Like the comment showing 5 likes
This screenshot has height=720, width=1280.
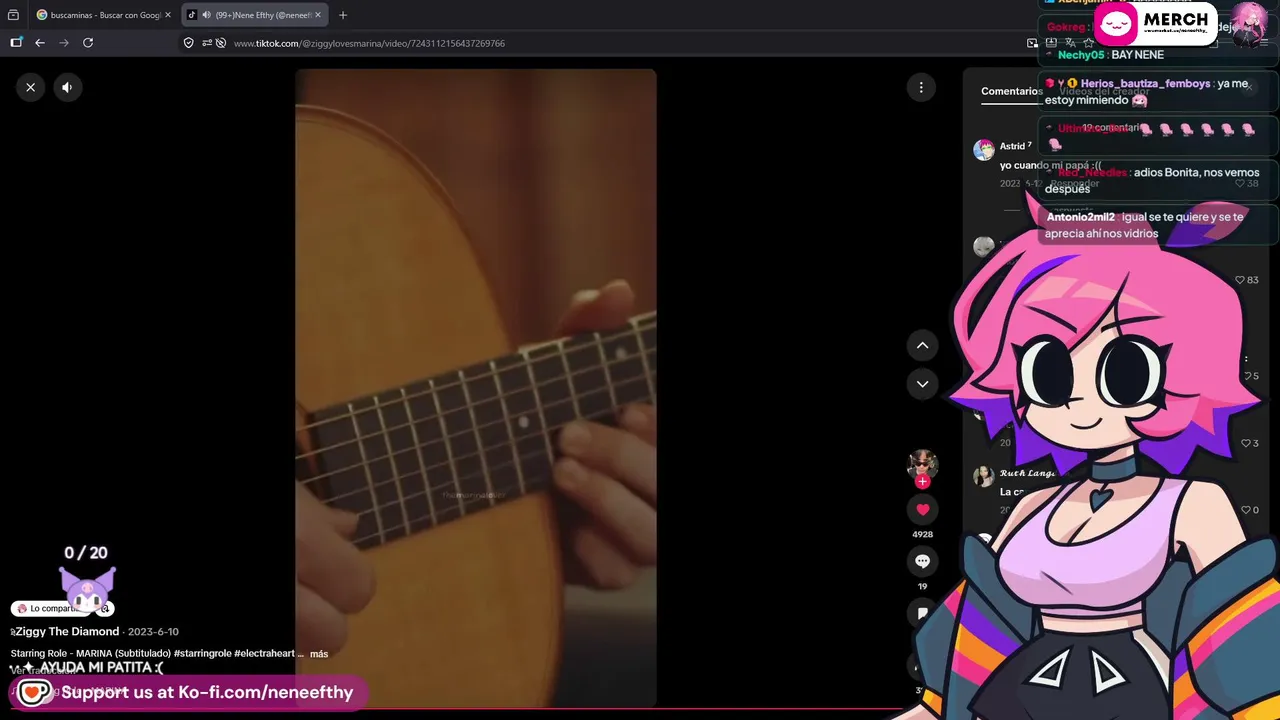coord(1249,376)
